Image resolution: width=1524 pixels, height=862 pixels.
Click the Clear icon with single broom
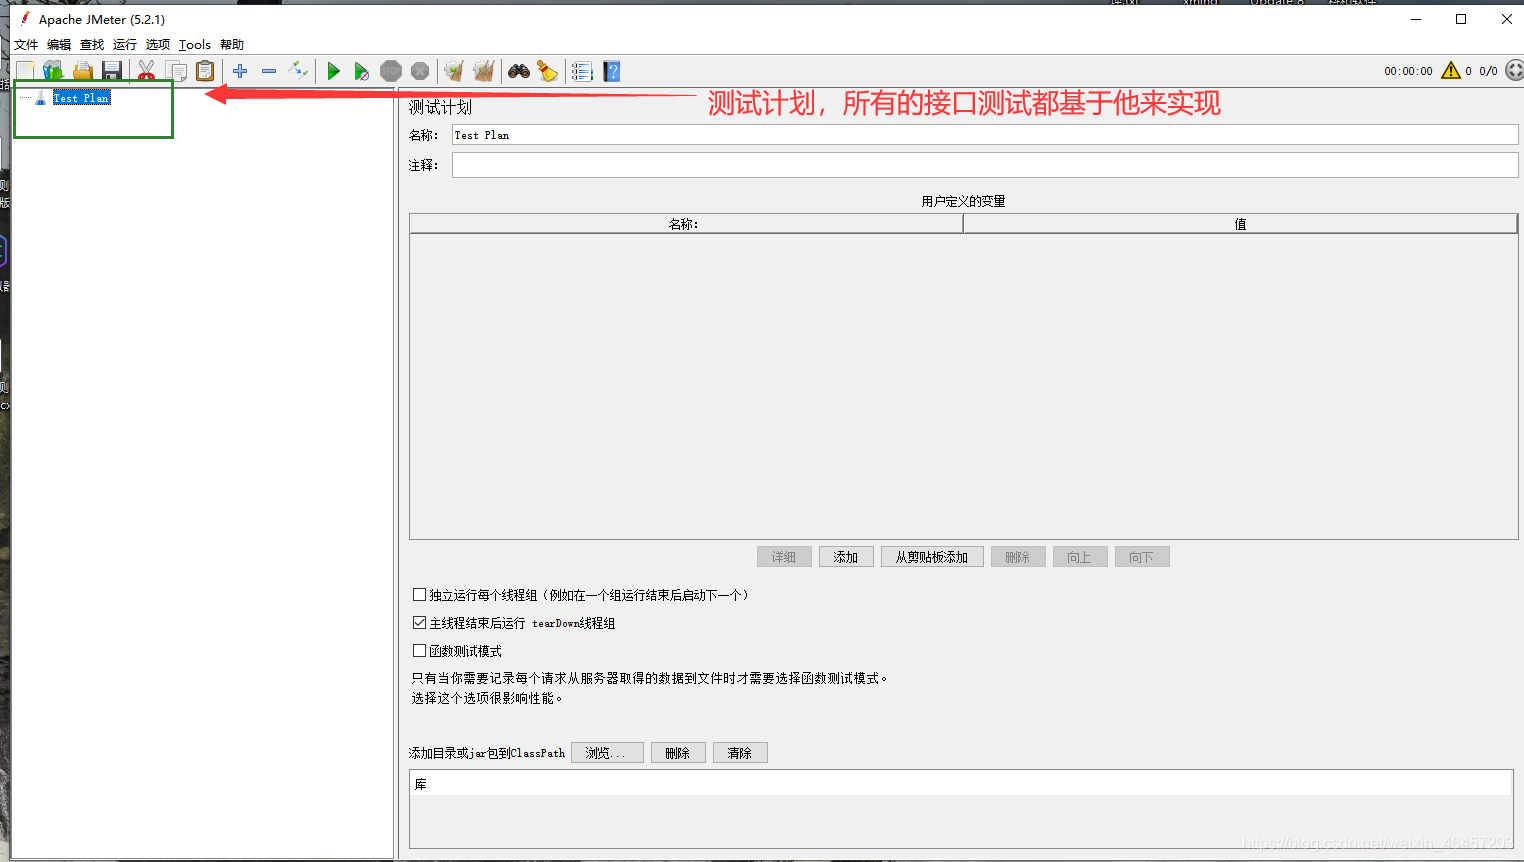pyautogui.click(x=454, y=71)
